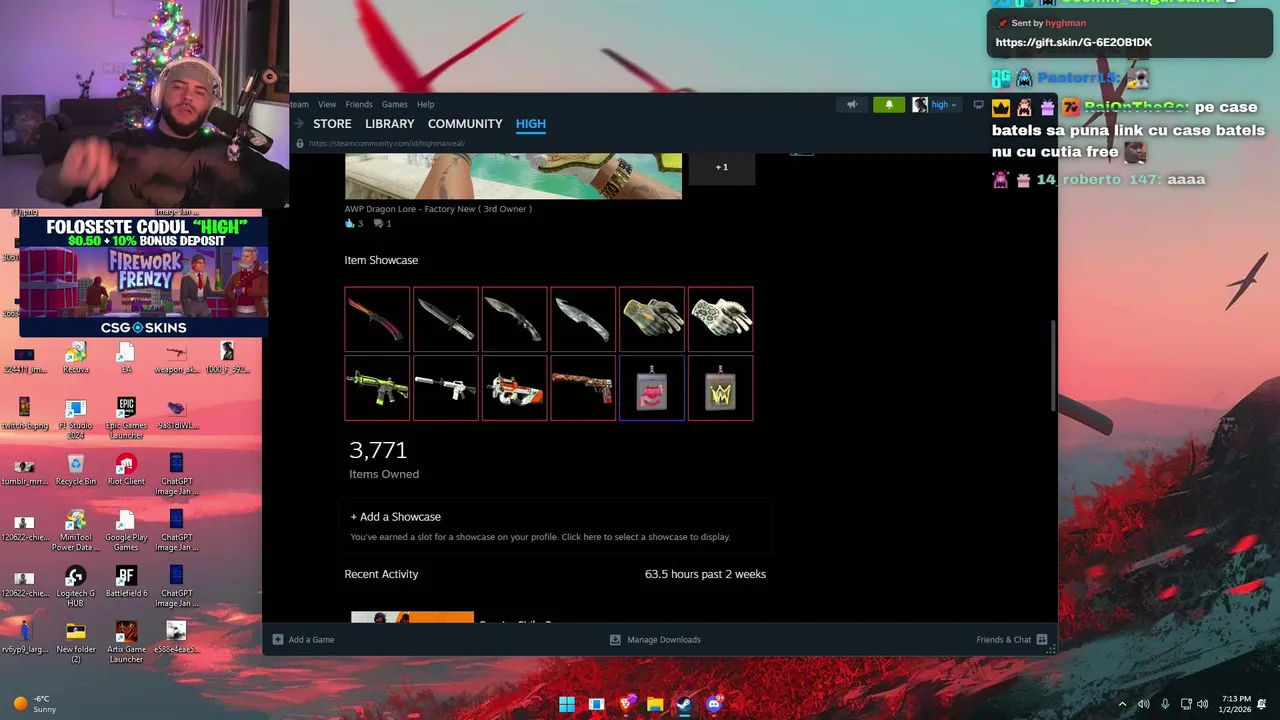Open the AWP Dragon Lore screenshot image
Screen dimensions: 1280x720
tap(513, 176)
